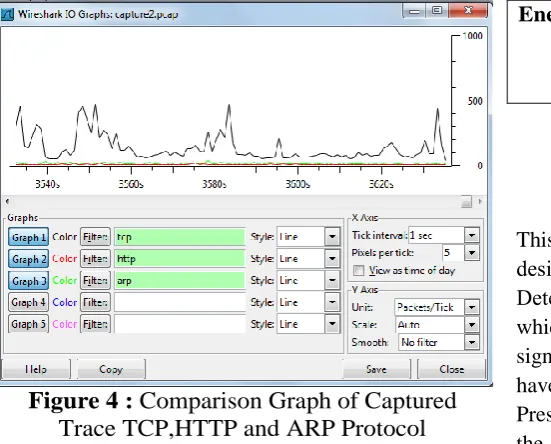Focus the tcp filter field
The image size is (551, 444).
click(180, 237)
